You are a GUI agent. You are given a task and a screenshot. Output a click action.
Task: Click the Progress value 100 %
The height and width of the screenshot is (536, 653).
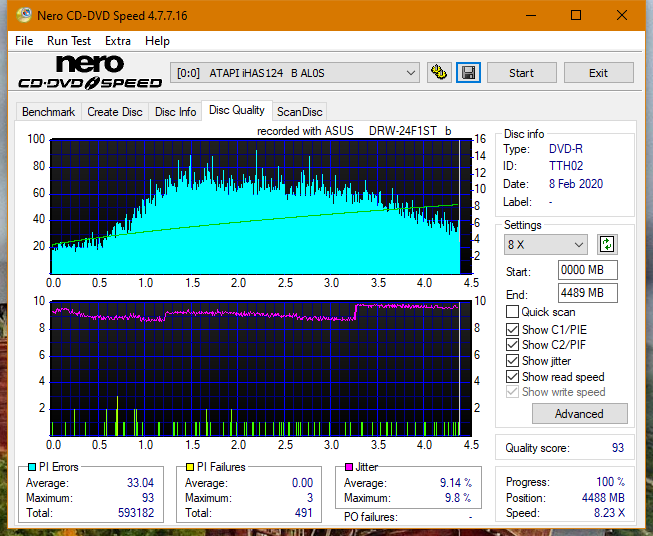611,482
